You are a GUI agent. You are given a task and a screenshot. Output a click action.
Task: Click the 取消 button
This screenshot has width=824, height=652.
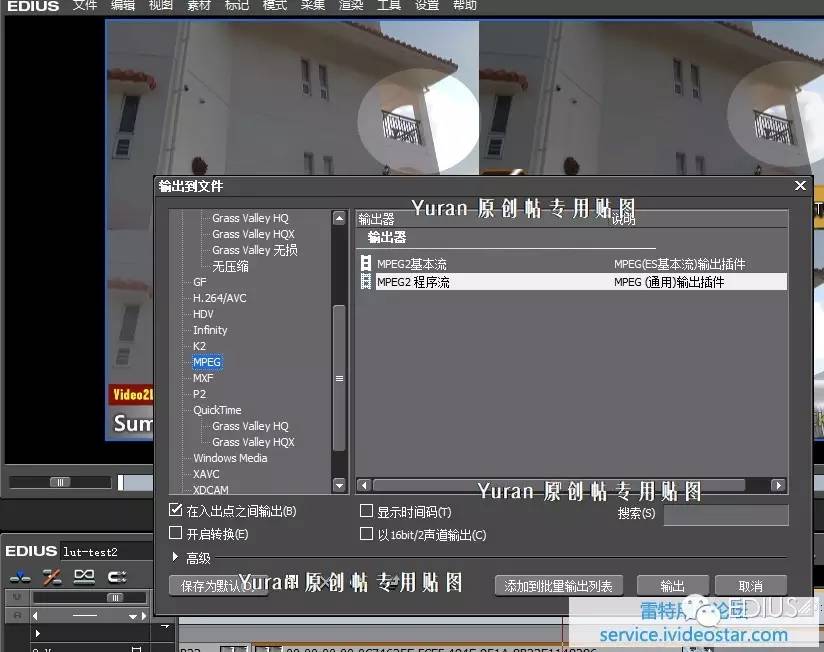[x=750, y=586]
